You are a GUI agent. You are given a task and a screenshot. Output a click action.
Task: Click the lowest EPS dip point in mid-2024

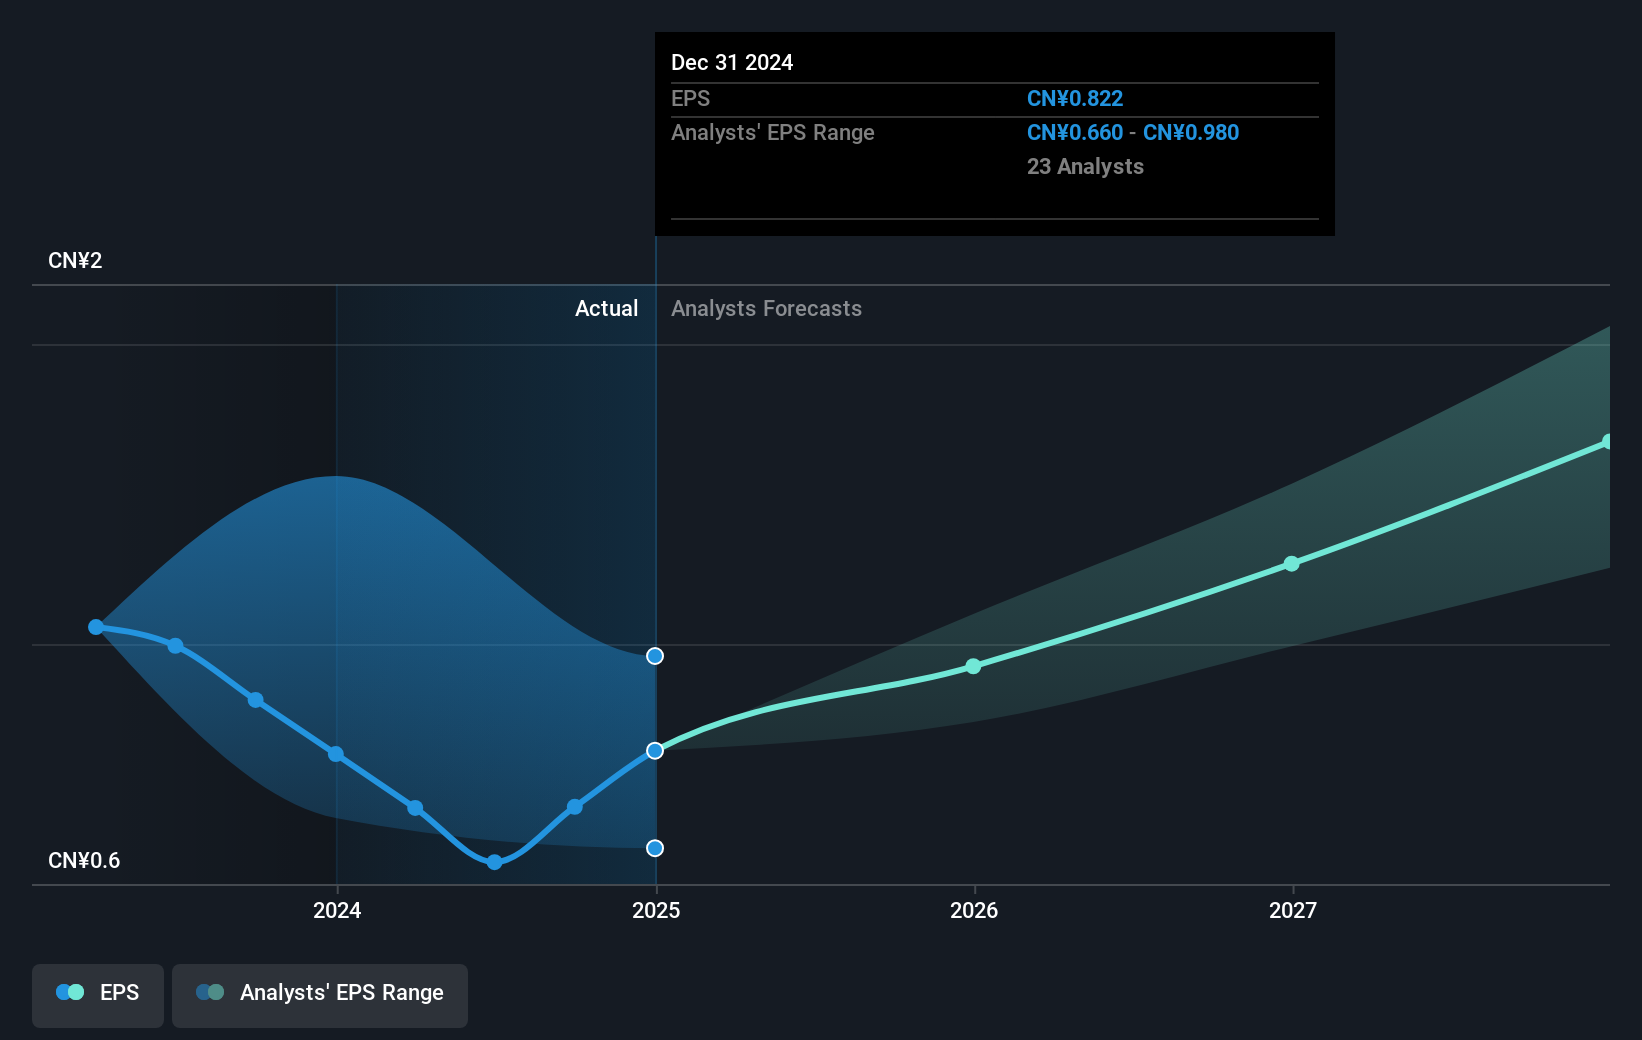[494, 861]
